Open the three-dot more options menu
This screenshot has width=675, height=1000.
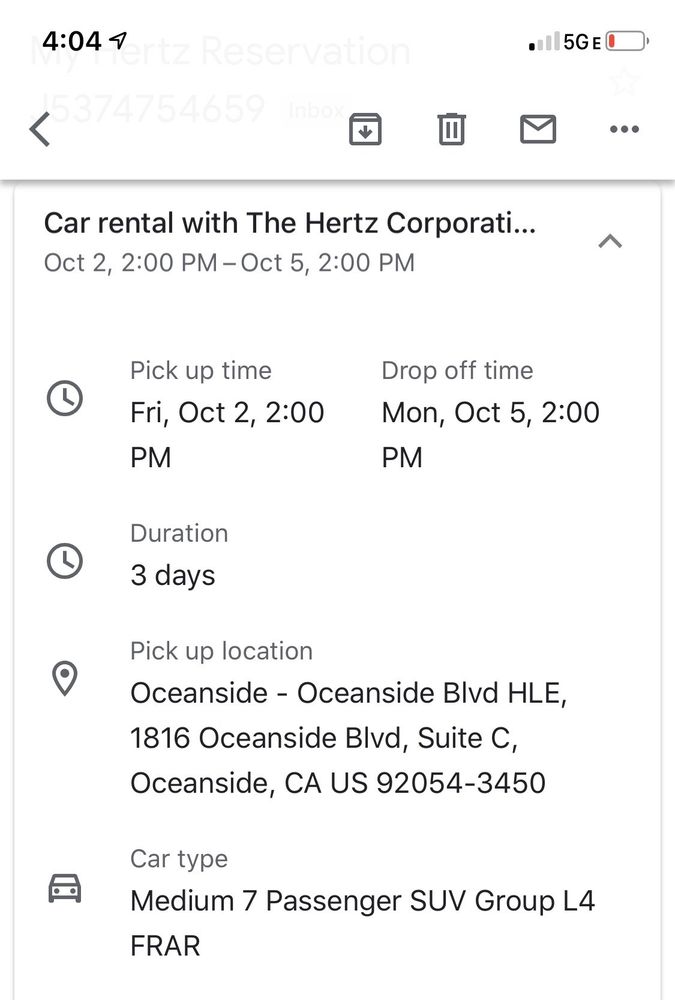[x=624, y=129]
